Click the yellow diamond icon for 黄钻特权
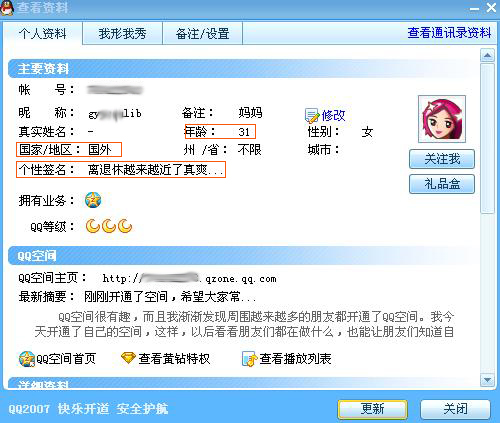500x423 pixels. tap(128, 358)
